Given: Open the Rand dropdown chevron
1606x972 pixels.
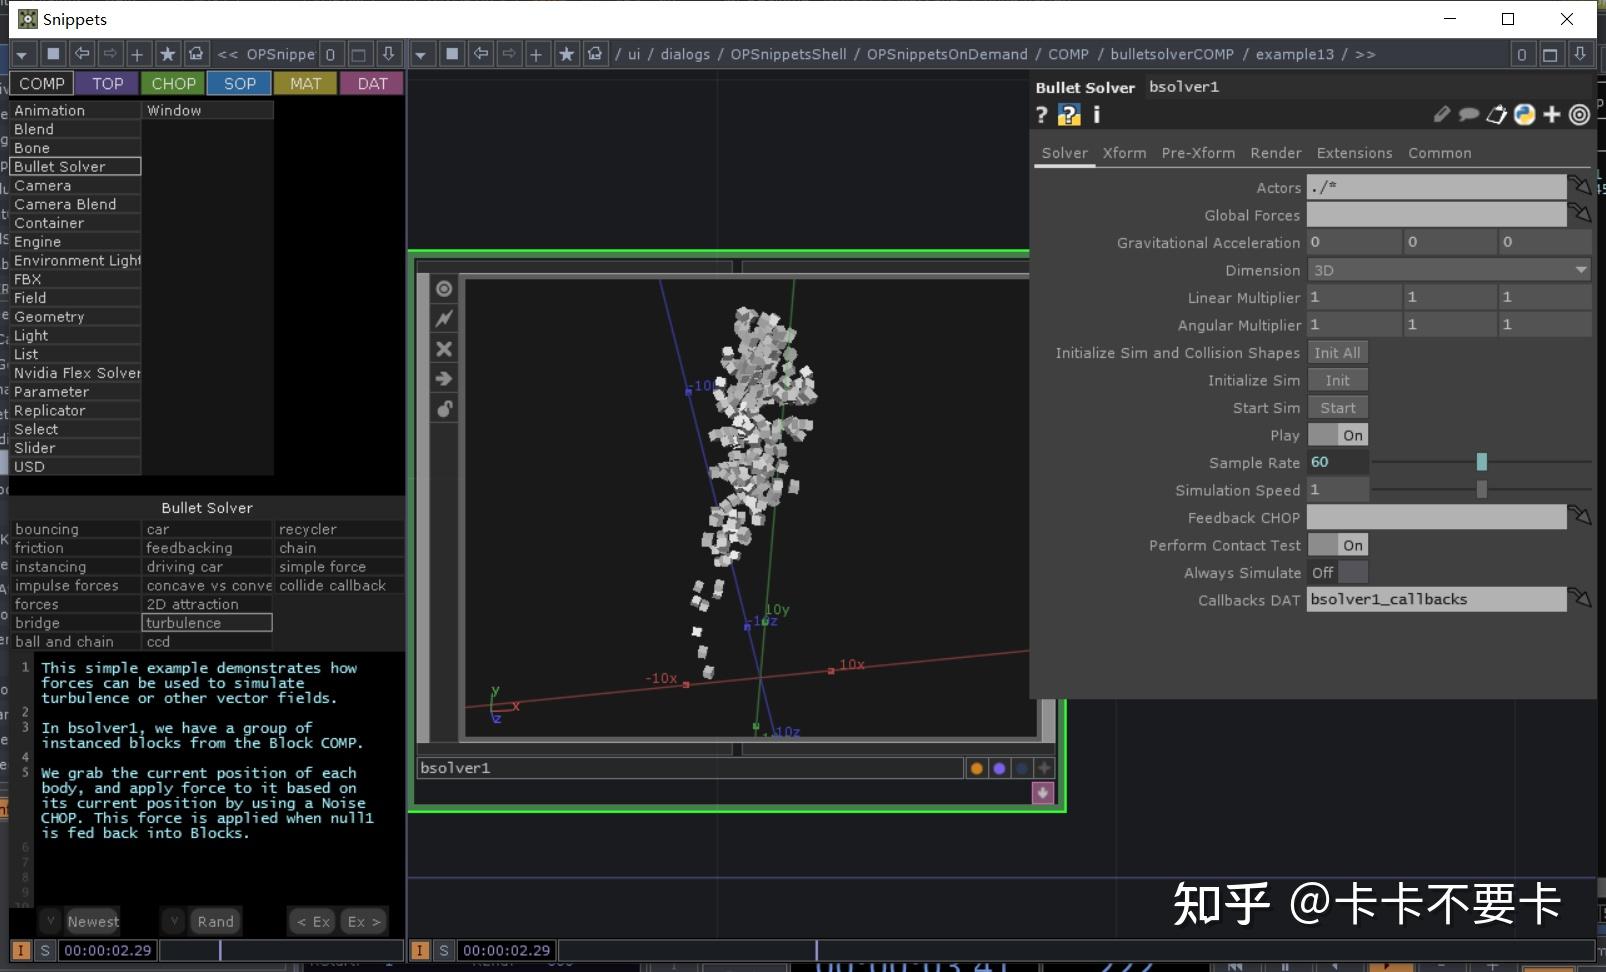Looking at the screenshot, I should [174, 920].
